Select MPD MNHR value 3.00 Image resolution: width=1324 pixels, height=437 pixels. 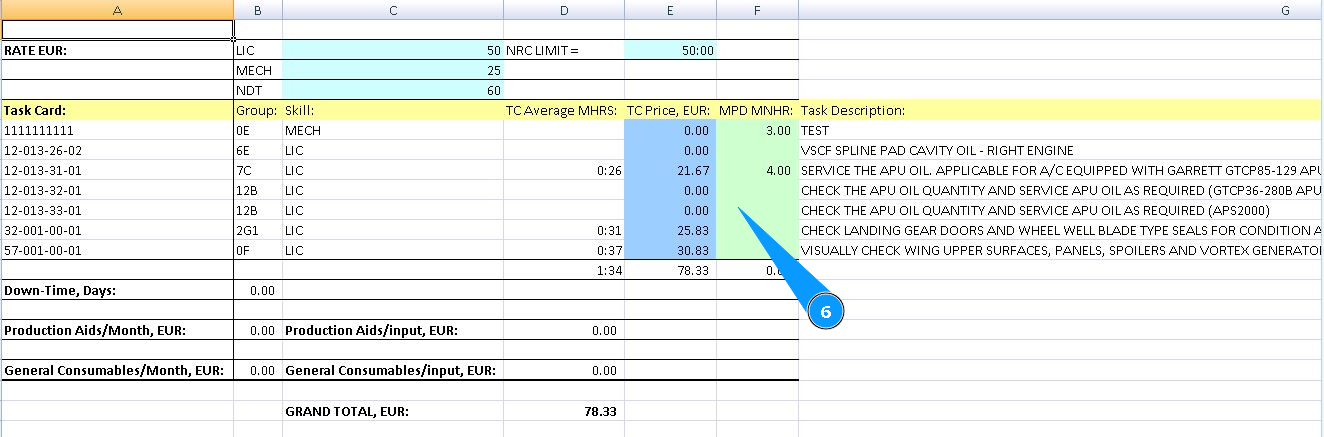[x=757, y=130]
